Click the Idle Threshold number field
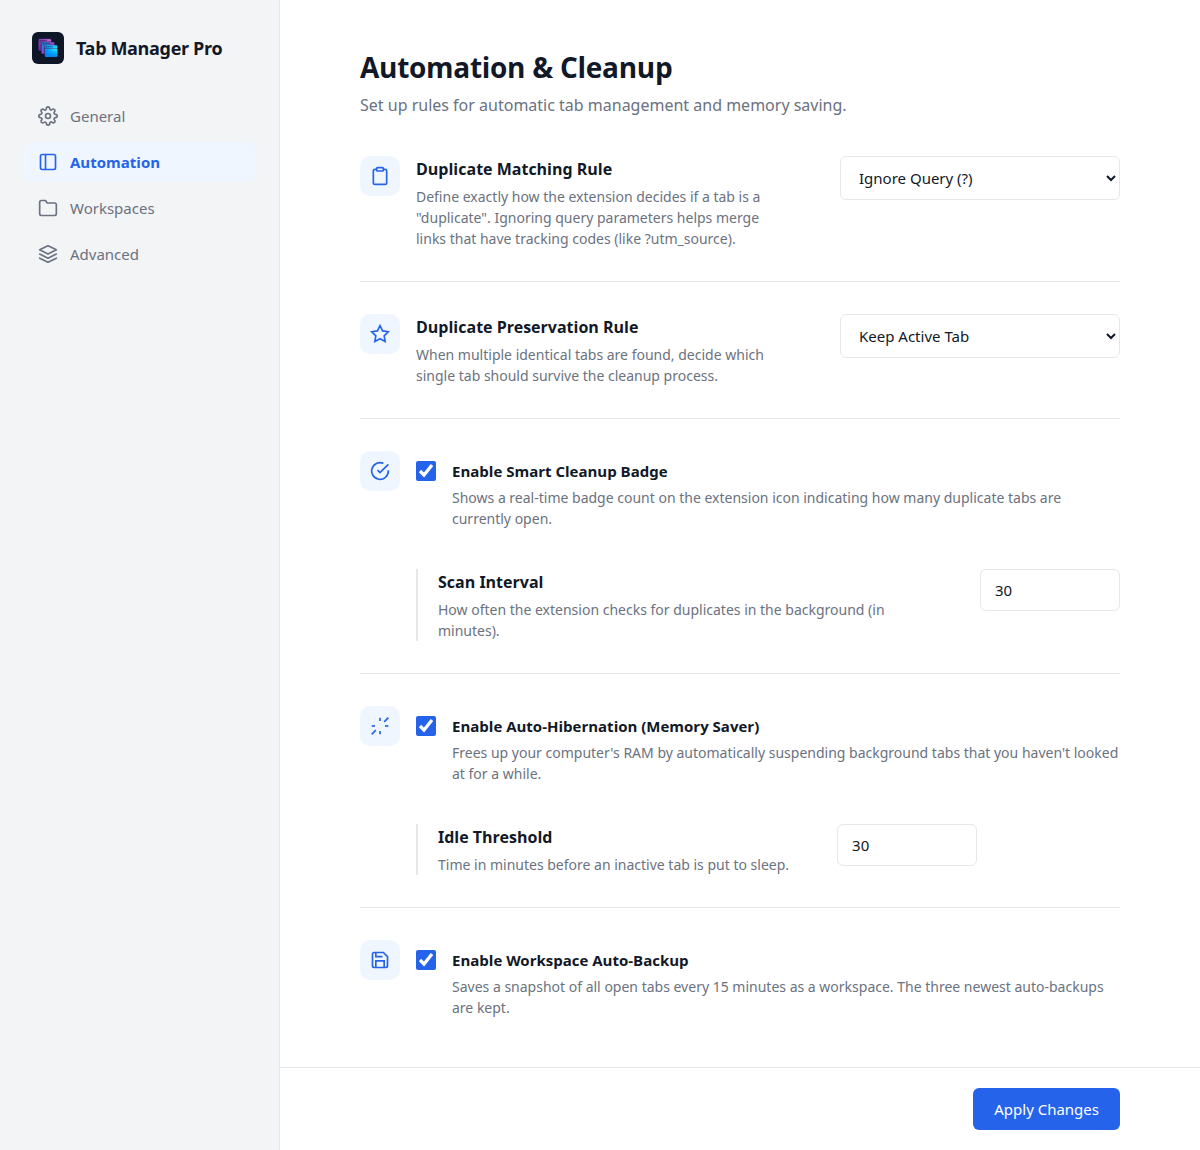Image resolution: width=1200 pixels, height=1150 pixels. [907, 845]
